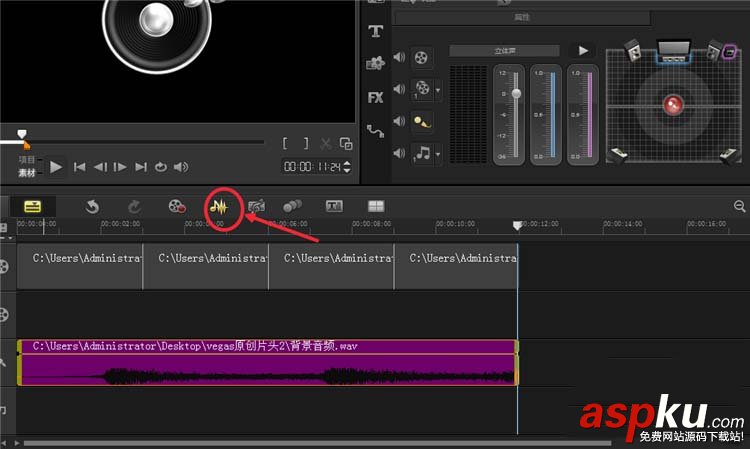The height and width of the screenshot is (449, 750).
Task: Click the rear-left speaker in surround panel
Action: [618, 154]
